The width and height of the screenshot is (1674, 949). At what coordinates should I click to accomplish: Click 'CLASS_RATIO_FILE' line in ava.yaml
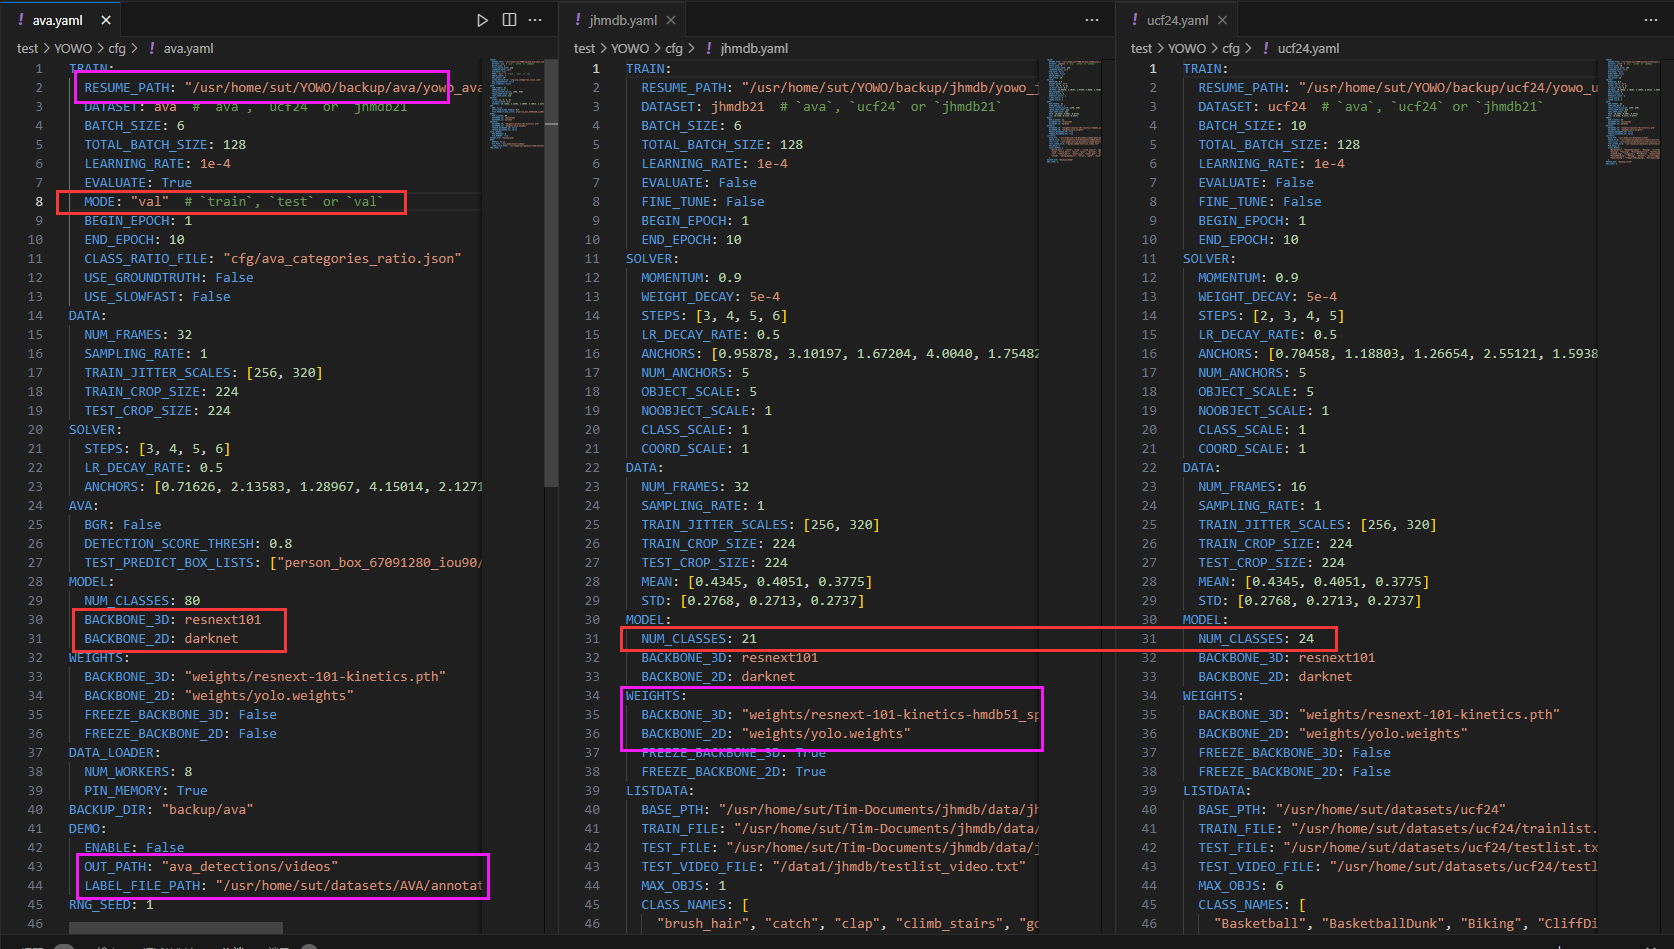(x=273, y=258)
